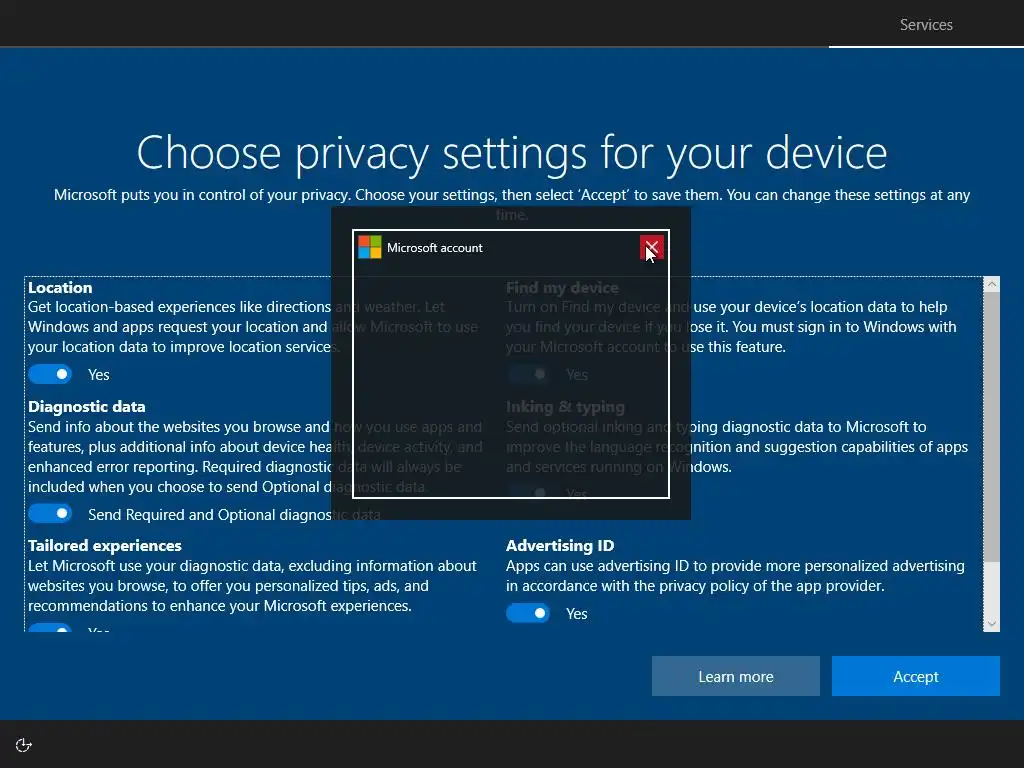Click the Tailored experiences heading
The image size is (1024, 768).
[104, 545]
